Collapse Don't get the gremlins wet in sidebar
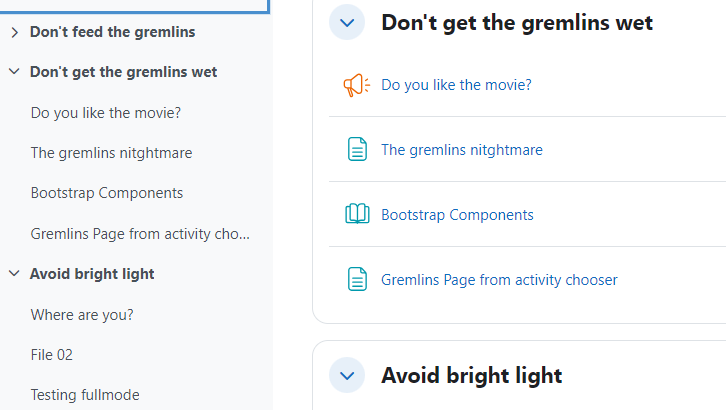This screenshot has height=410, width=726. [x=14, y=72]
